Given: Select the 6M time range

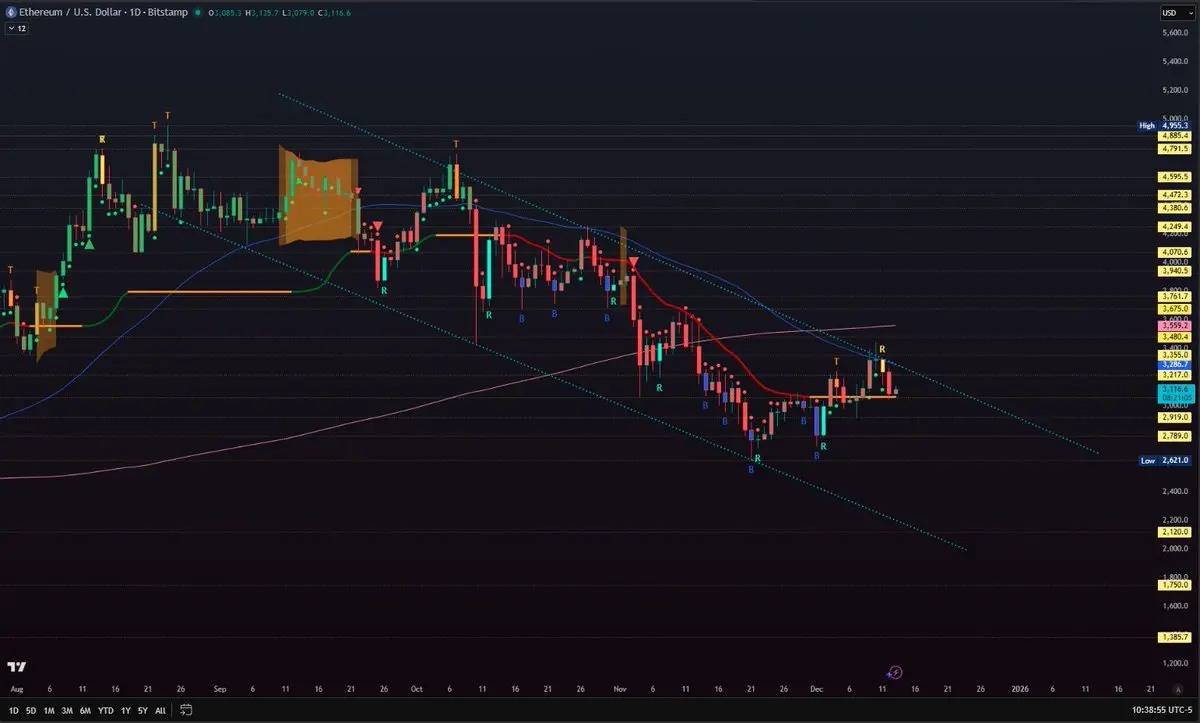Looking at the screenshot, I should pos(85,709).
